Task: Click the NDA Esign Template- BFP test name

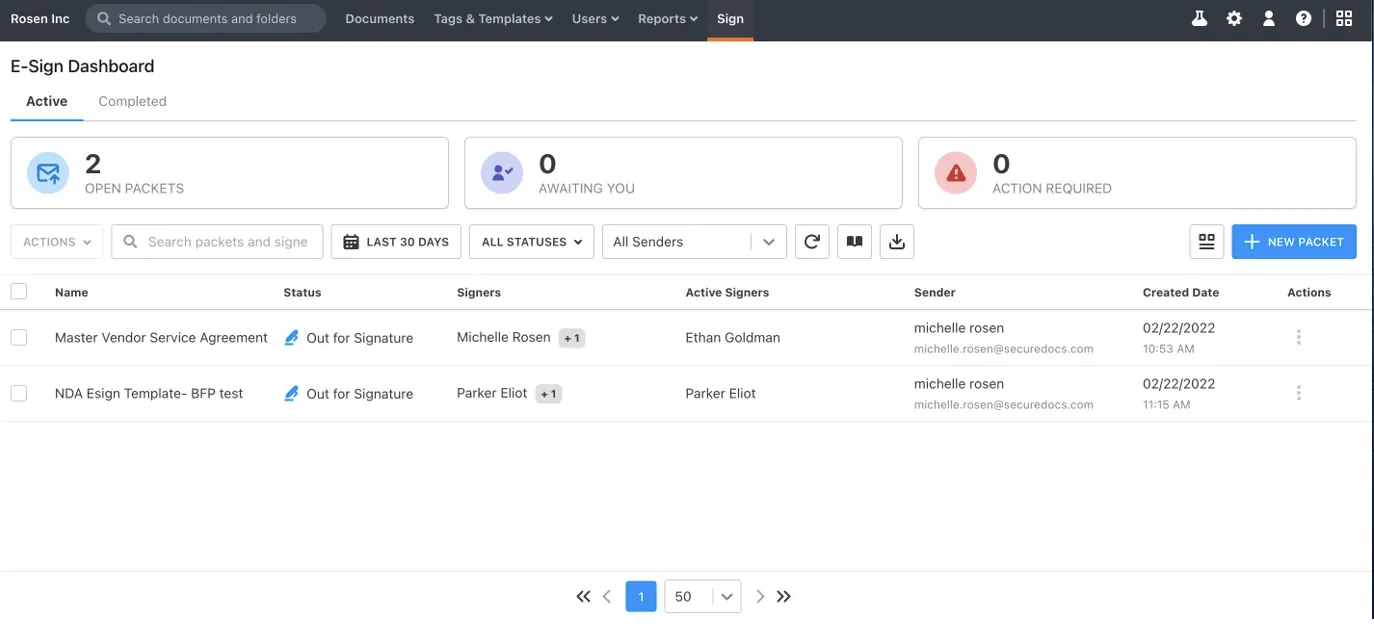Action: (x=149, y=394)
